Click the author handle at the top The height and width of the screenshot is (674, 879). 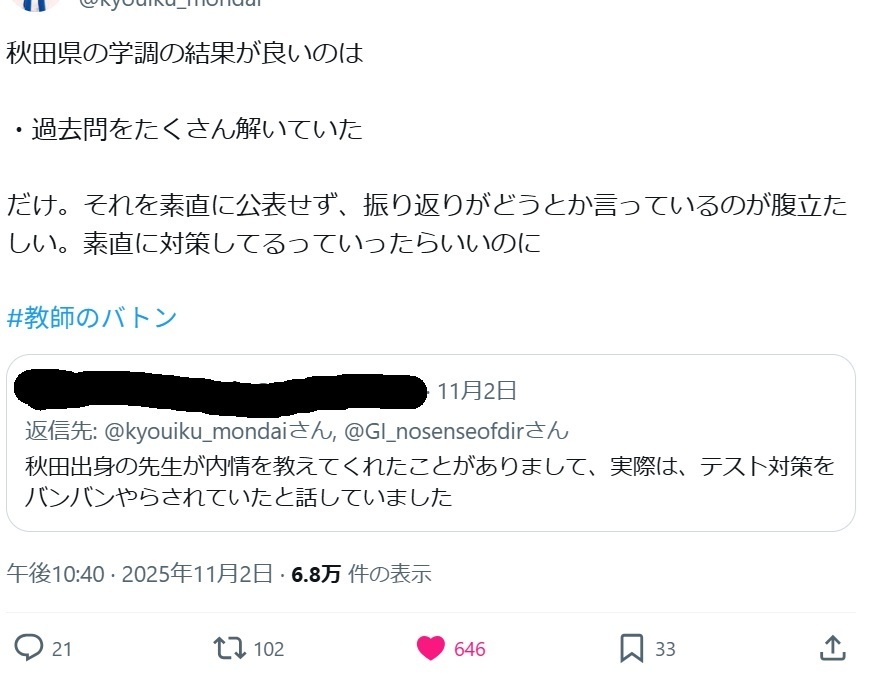(x=170, y=3)
